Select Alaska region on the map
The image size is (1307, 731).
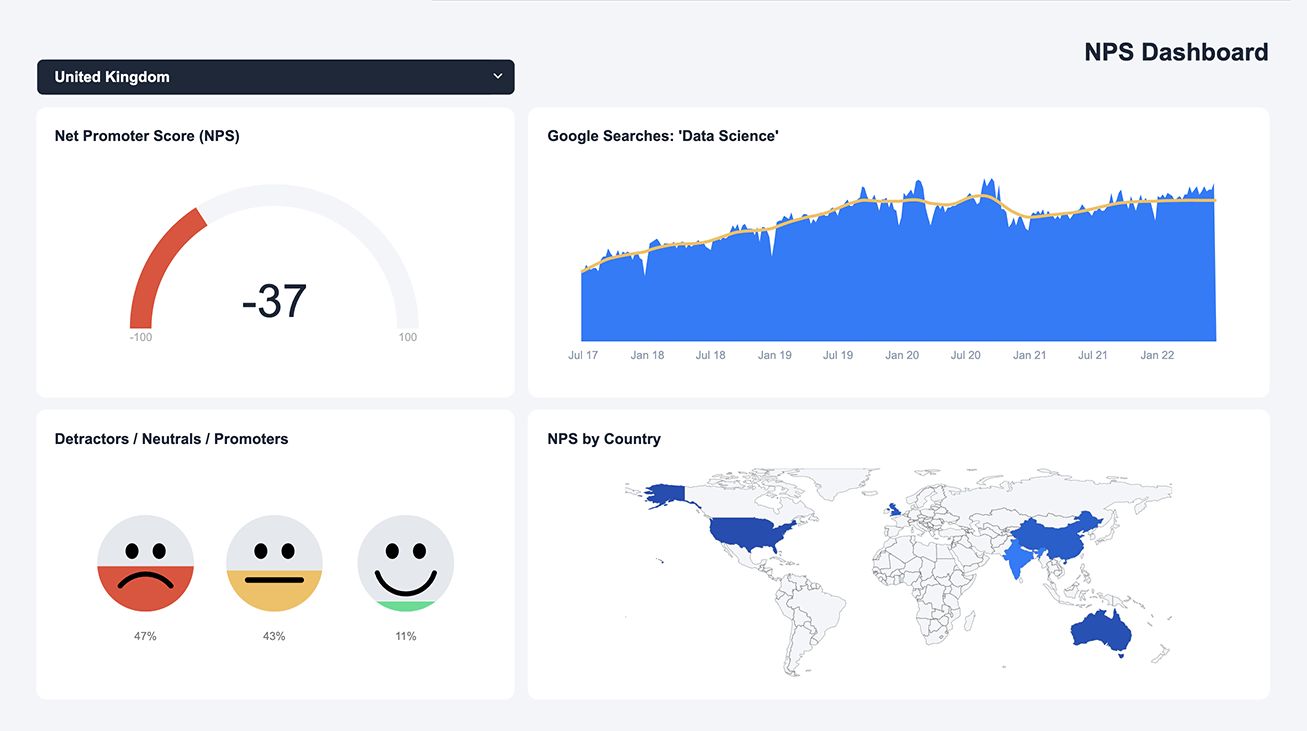[664, 494]
